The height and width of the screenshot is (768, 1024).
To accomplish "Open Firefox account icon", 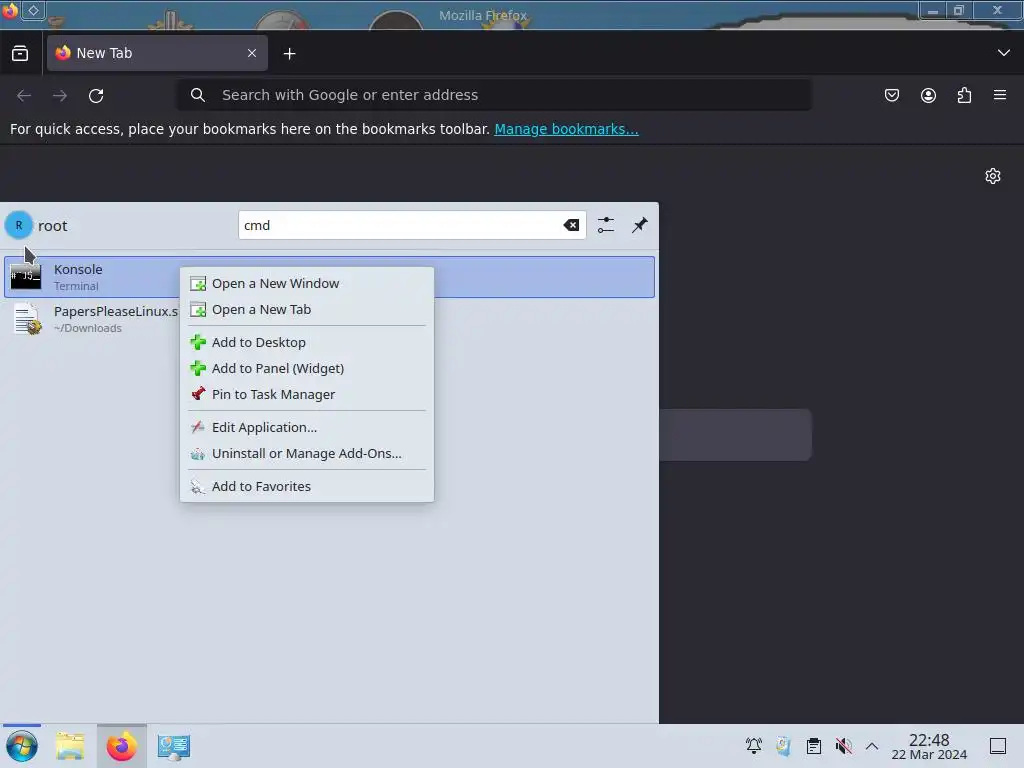I will [x=928, y=95].
